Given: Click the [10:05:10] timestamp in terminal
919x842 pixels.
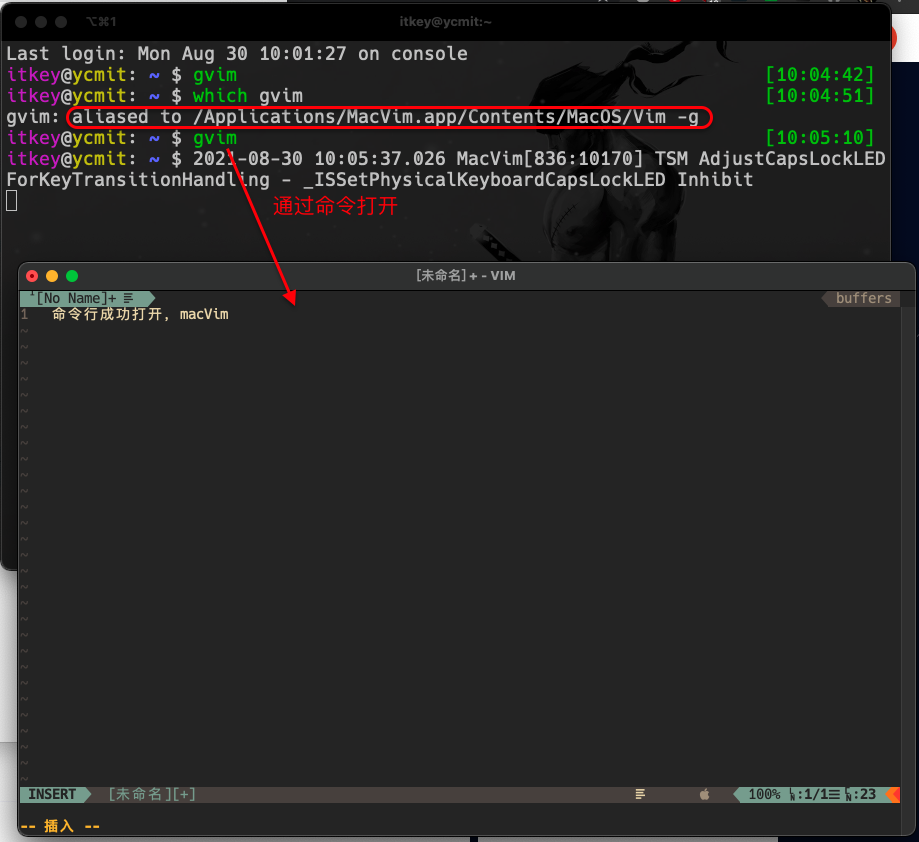Looking at the screenshot, I should (819, 138).
